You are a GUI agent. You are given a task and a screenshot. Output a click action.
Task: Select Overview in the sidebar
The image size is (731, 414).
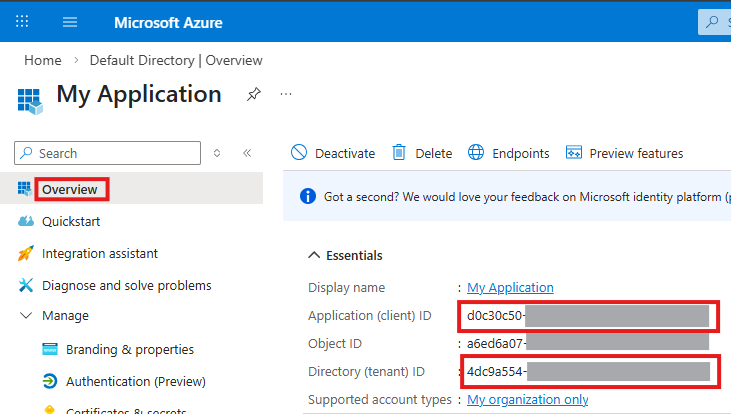[x=70, y=189]
